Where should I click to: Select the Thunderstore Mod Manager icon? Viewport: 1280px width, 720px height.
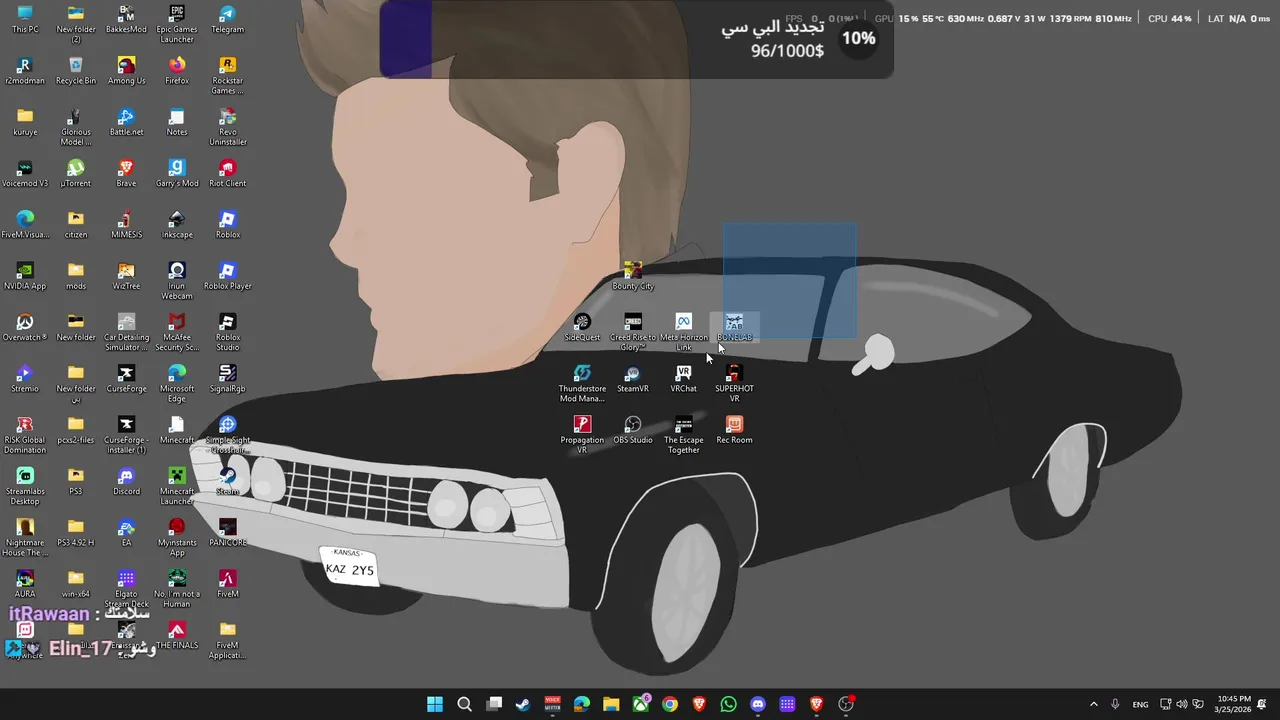(582, 384)
